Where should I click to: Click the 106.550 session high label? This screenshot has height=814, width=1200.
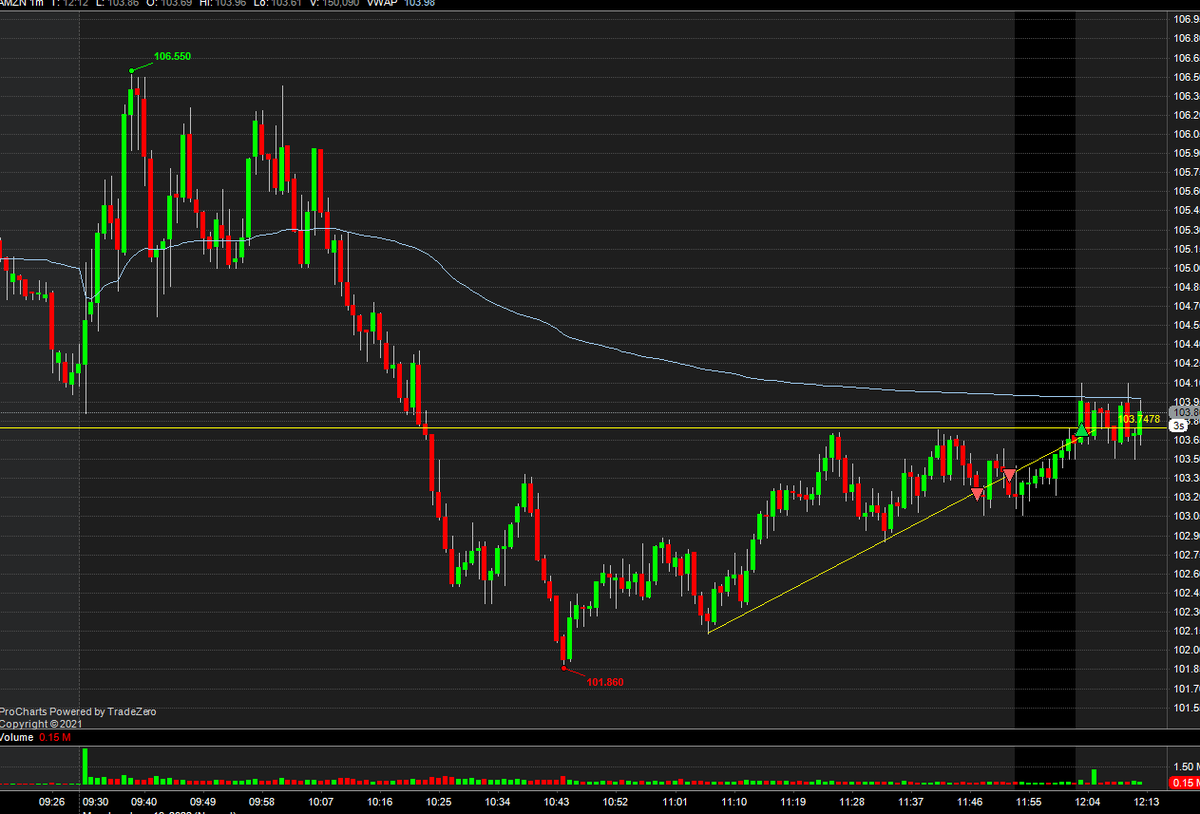[x=172, y=57]
